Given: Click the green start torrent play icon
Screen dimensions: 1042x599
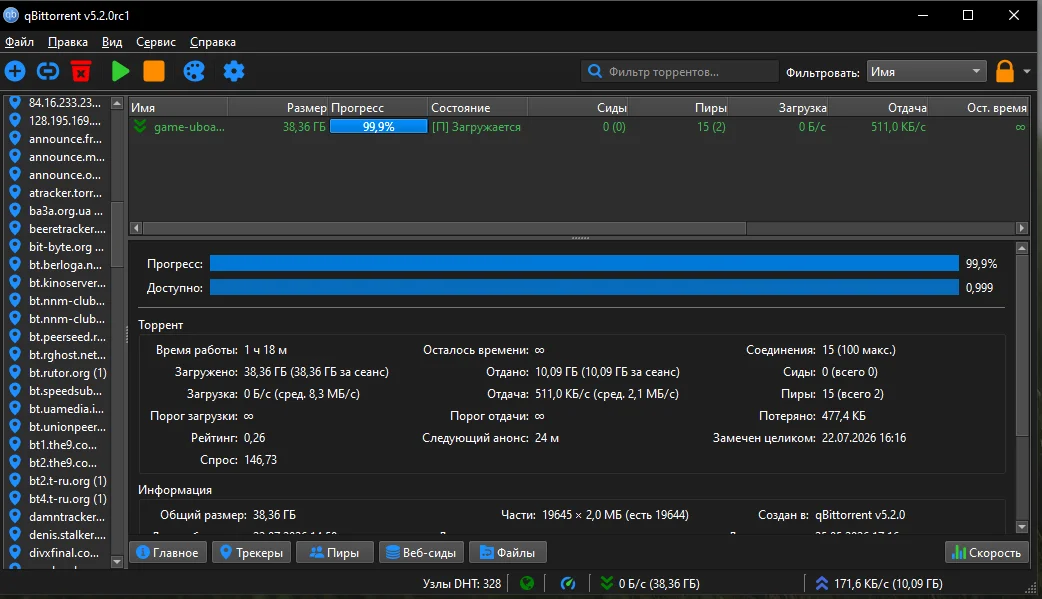Looking at the screenshot, I should (x=120, y=71).
